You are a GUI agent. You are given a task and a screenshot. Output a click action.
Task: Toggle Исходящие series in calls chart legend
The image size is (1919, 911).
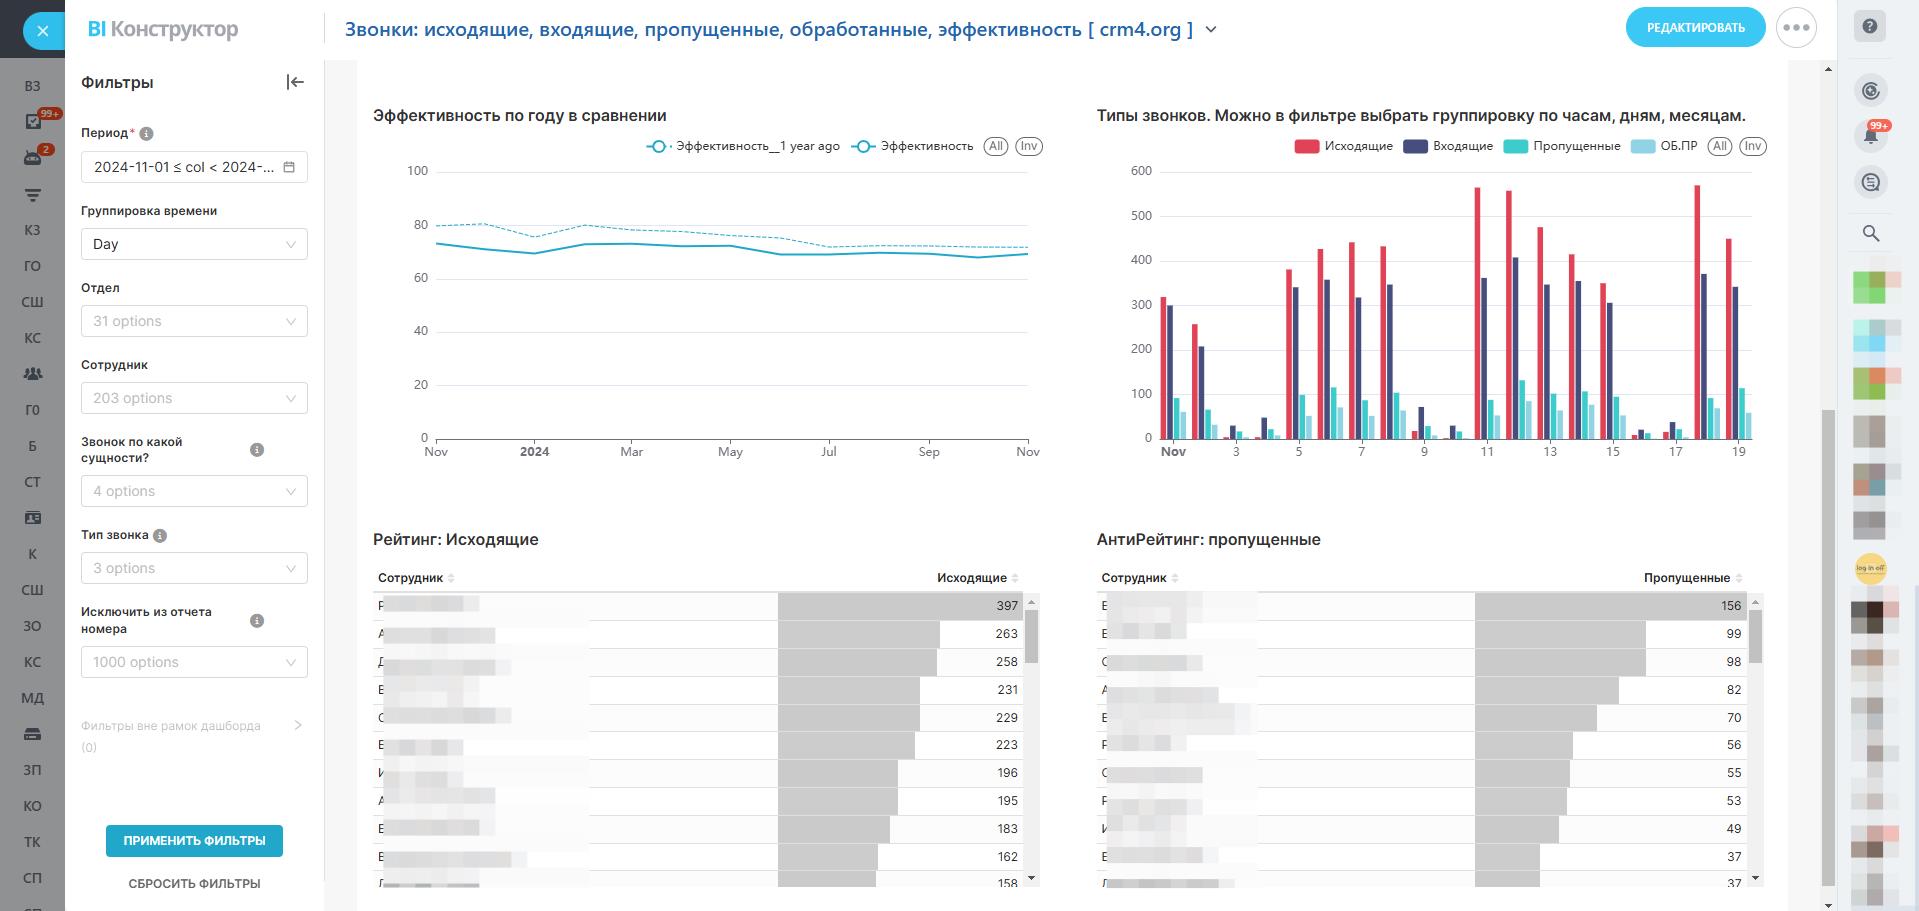[x=1343, y=146]
